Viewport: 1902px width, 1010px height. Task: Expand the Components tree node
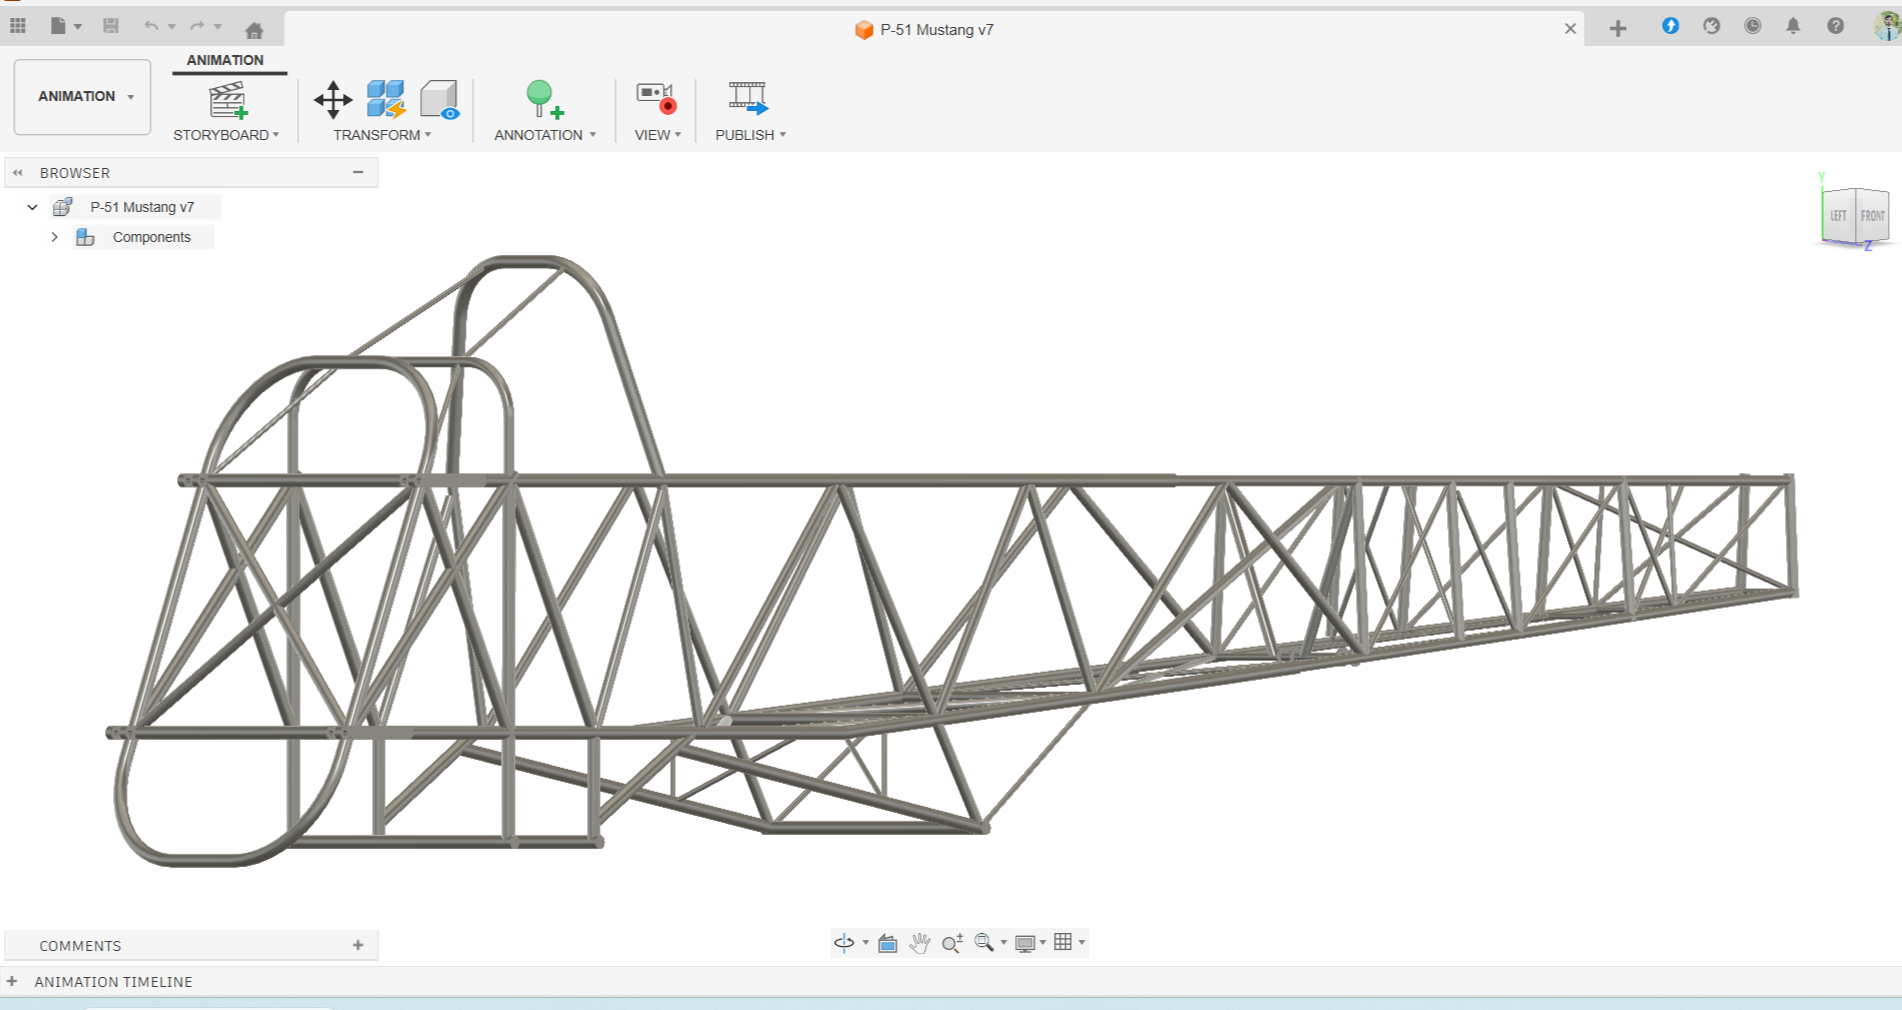[55, 237]
